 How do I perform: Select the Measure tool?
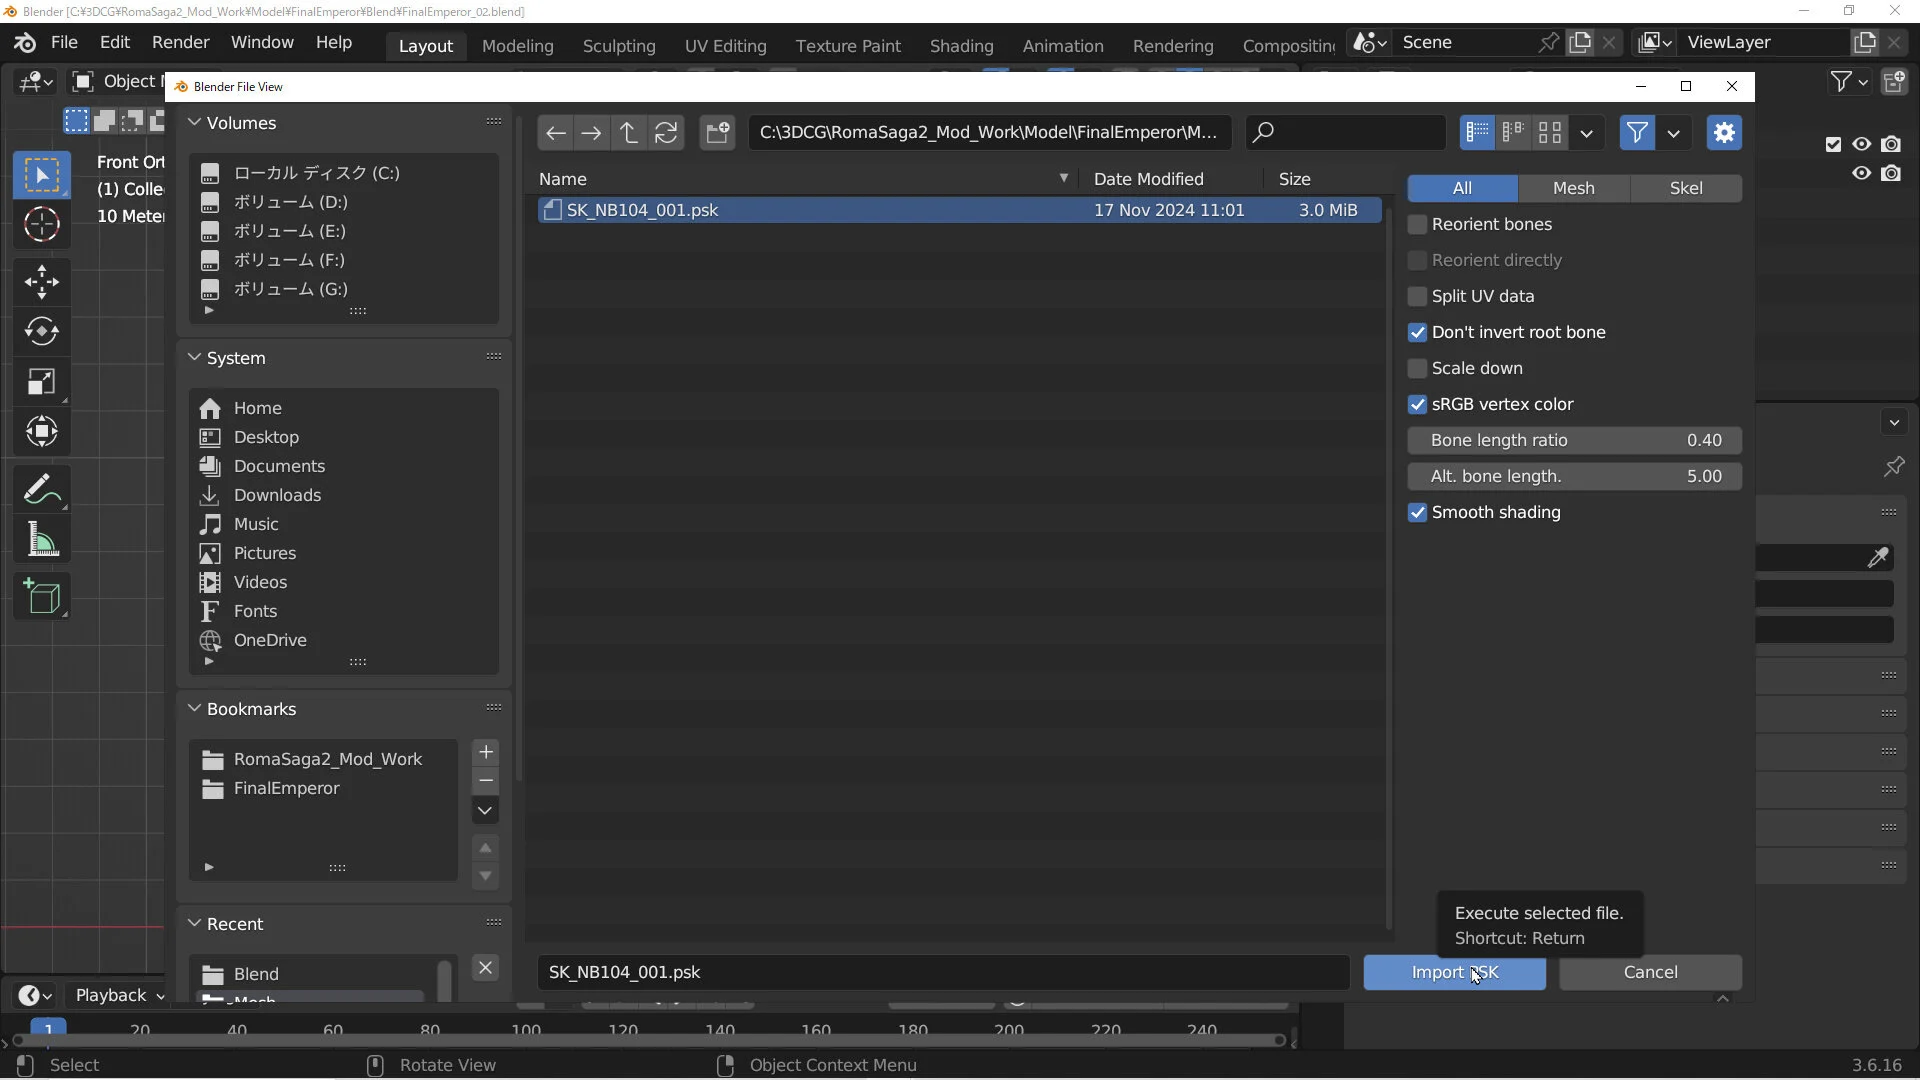(x=41, y=540)
